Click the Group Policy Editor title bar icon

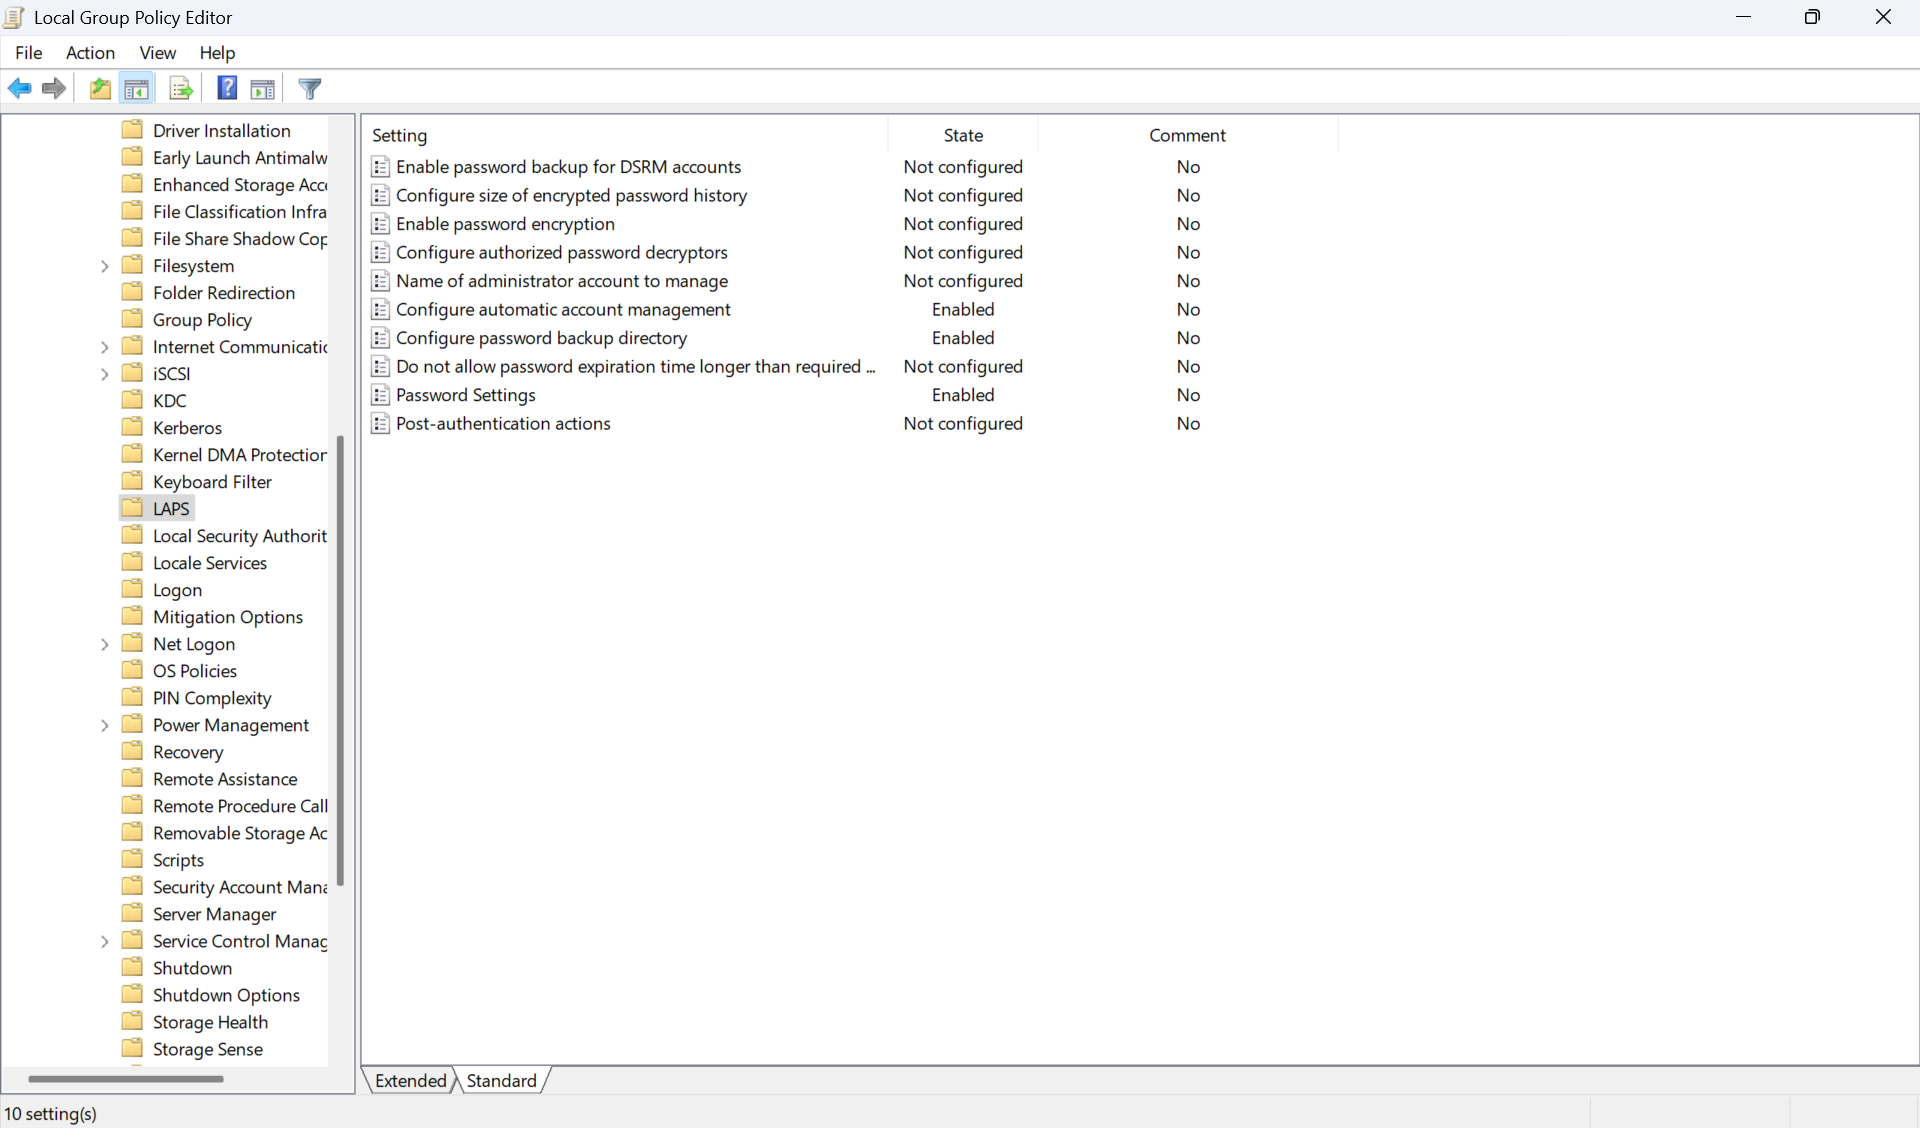tap(13, 17)
